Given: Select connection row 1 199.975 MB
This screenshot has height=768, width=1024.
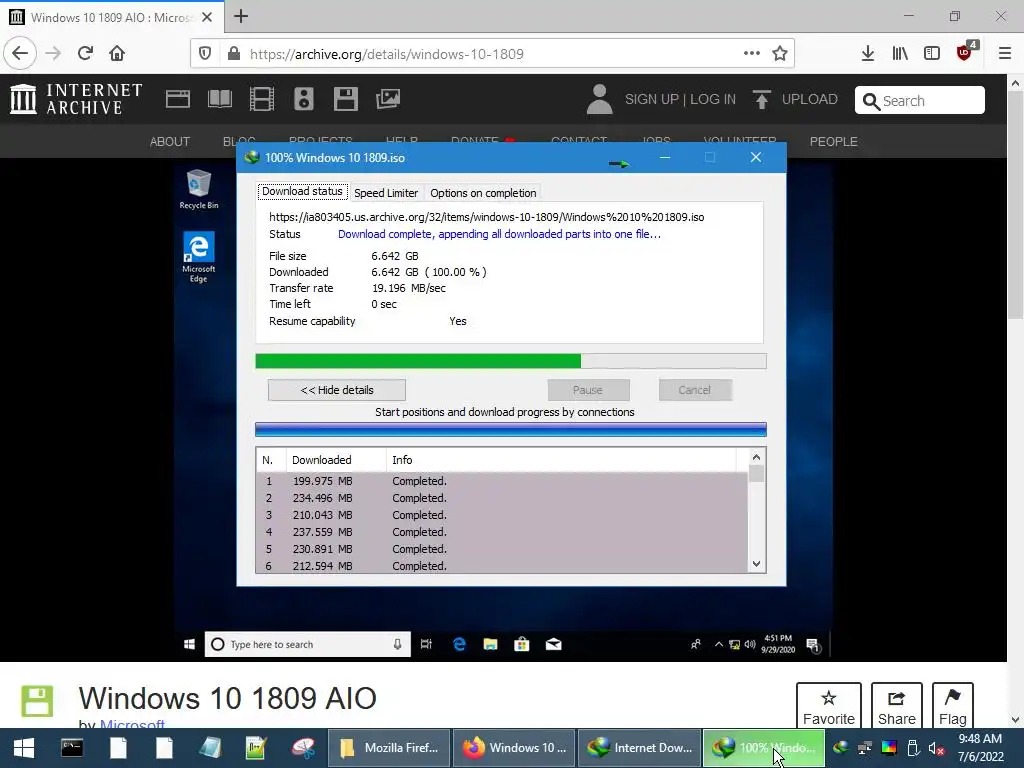Looking at the screenshot, I should pyautogui.click(x=502, y=481).
